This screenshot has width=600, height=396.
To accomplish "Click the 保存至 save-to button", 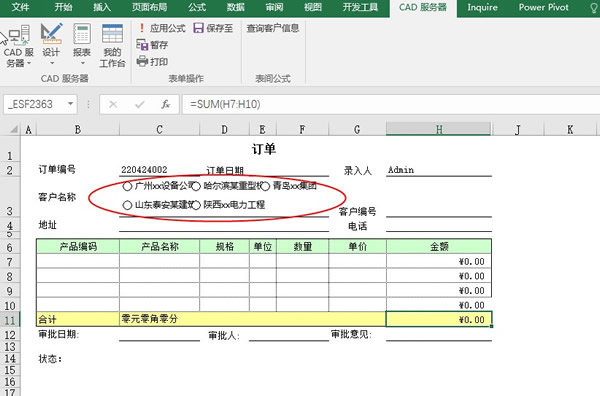I will [214, 28].
